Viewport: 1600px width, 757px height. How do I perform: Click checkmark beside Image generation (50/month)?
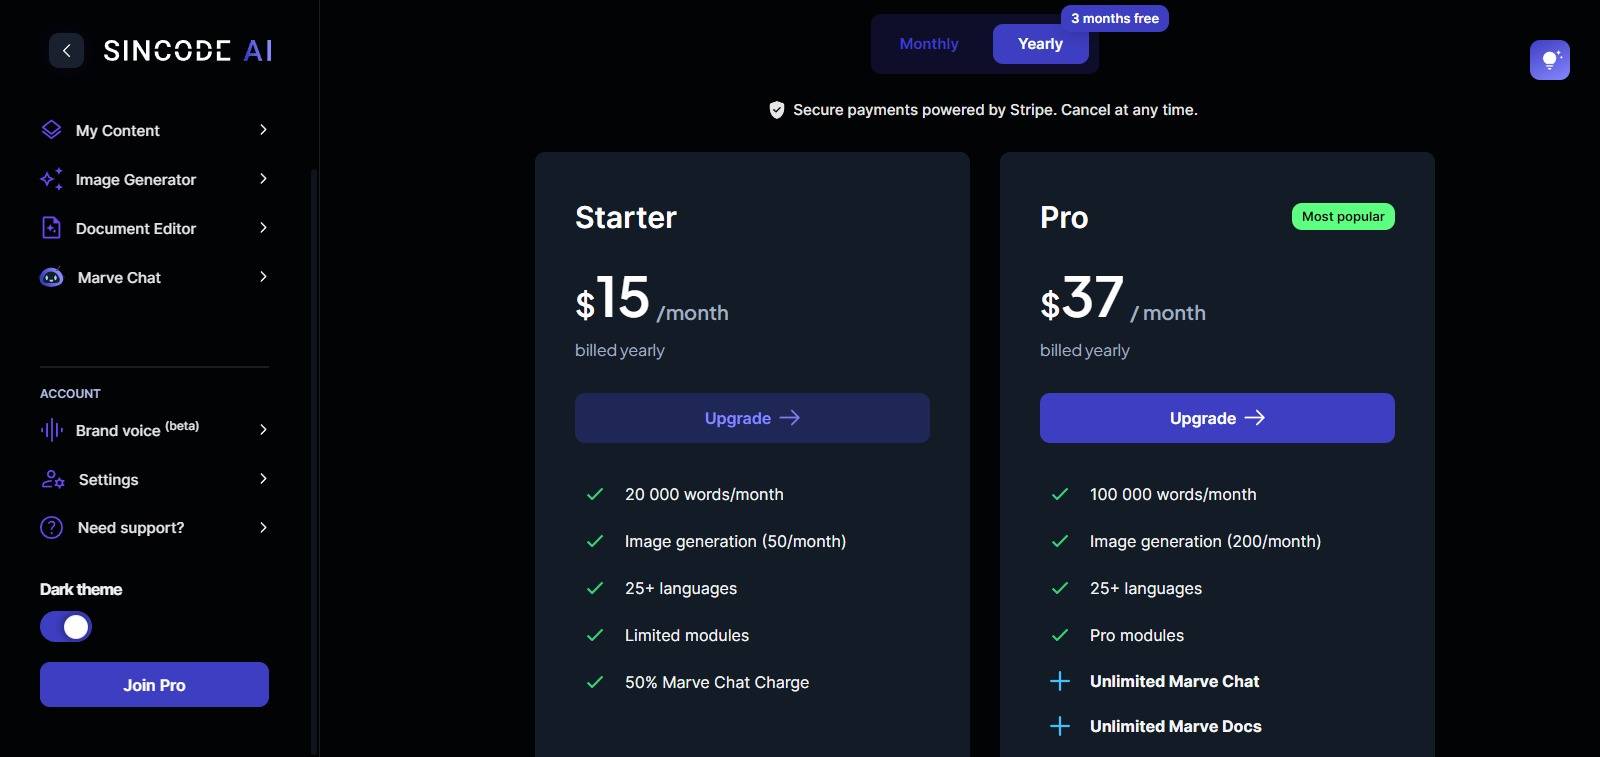[595, 541]
